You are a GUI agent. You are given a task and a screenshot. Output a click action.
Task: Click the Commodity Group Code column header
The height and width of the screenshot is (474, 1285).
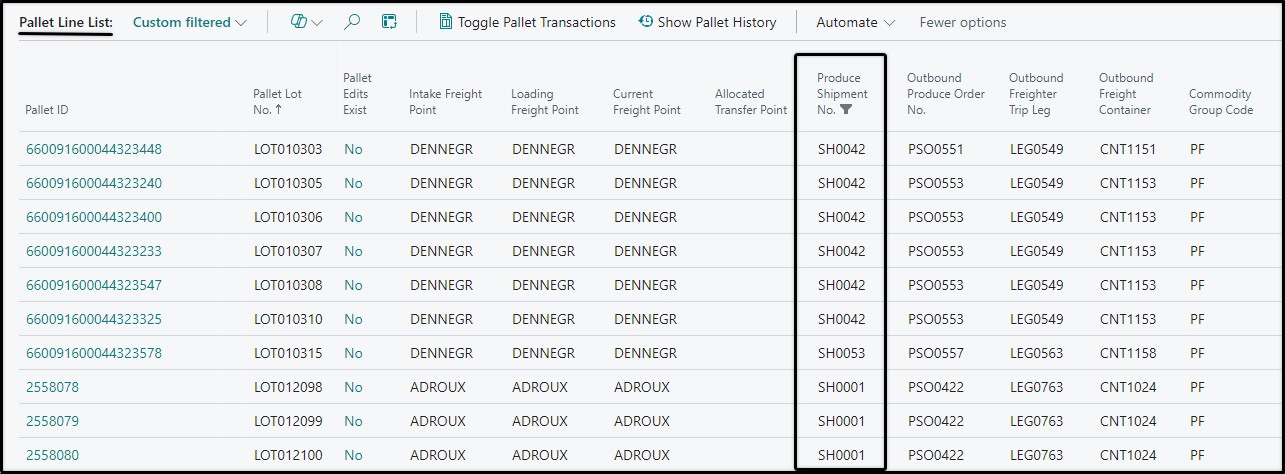[1221, 102]
